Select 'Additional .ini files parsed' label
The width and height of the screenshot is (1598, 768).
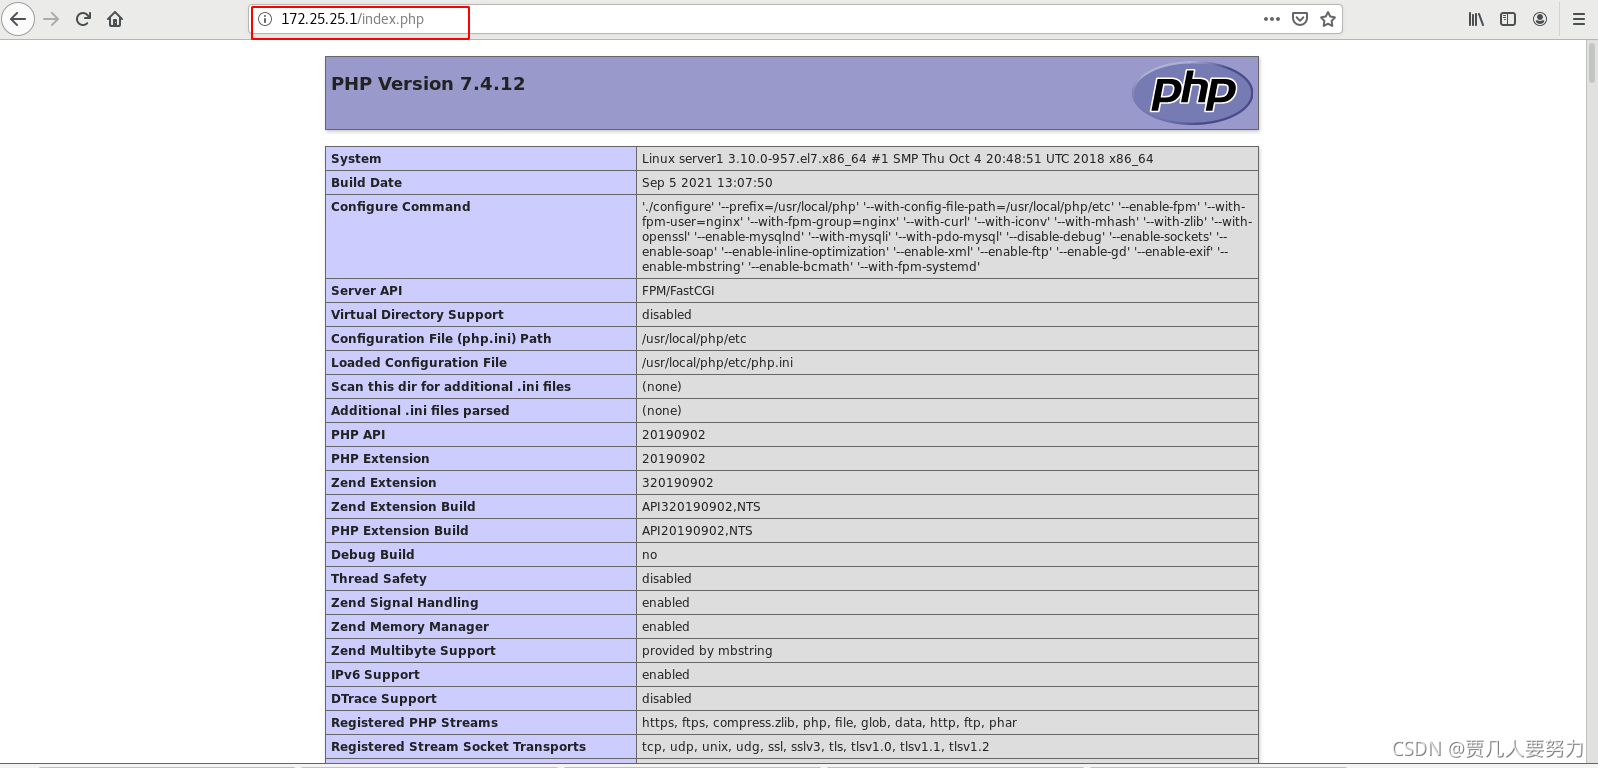420,411
